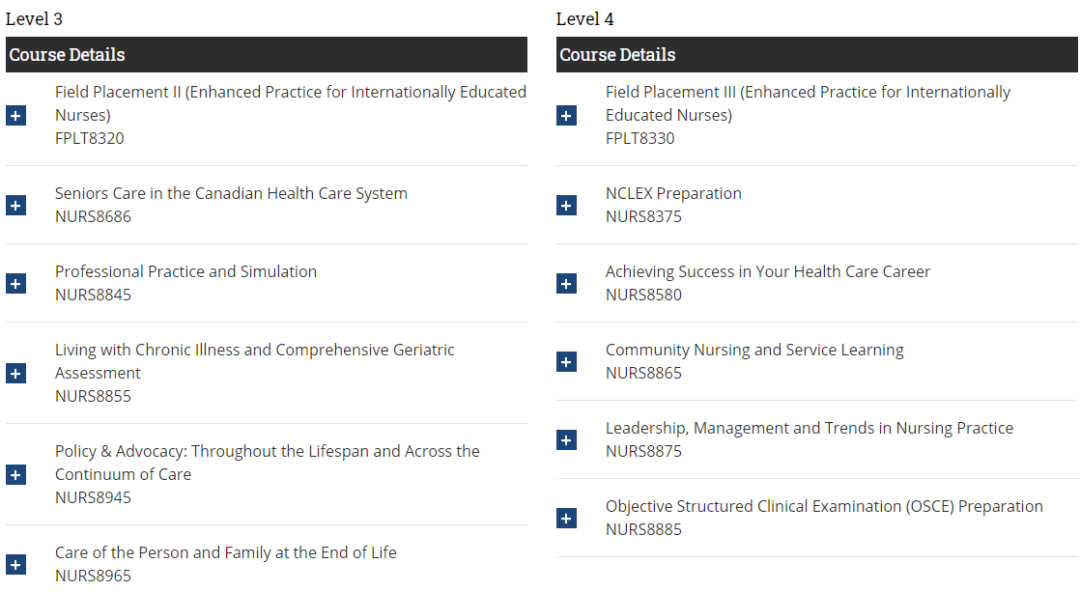Expand Care of the Person and Family course
This screenshot has height=592, width=1080.
pos(15,564)
